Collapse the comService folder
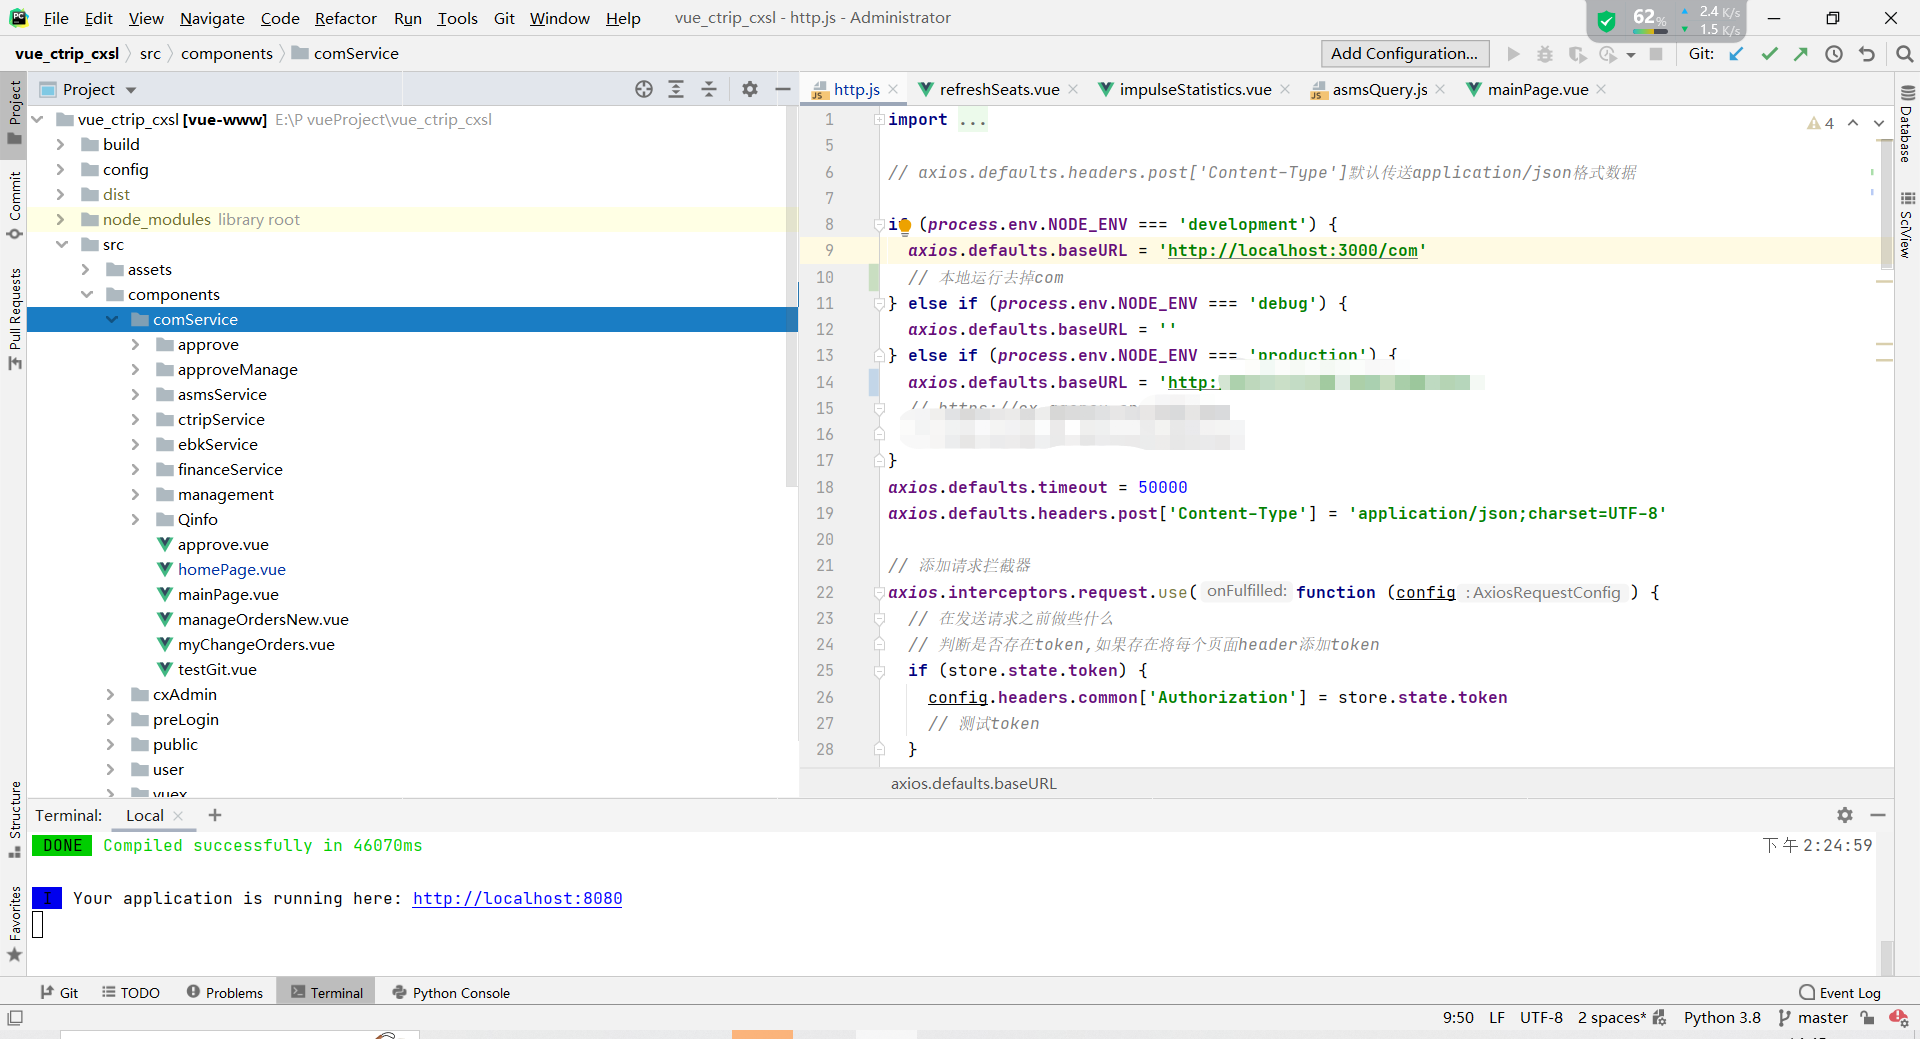 click(112, 320)
